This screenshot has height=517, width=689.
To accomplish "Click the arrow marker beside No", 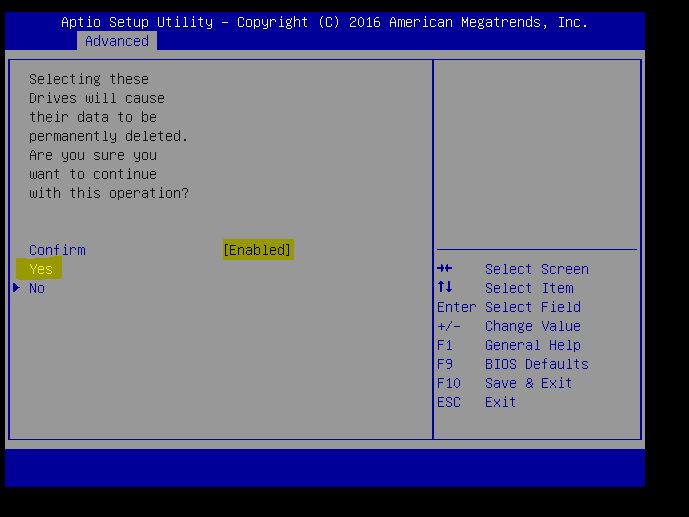I will tap(16, 288).
